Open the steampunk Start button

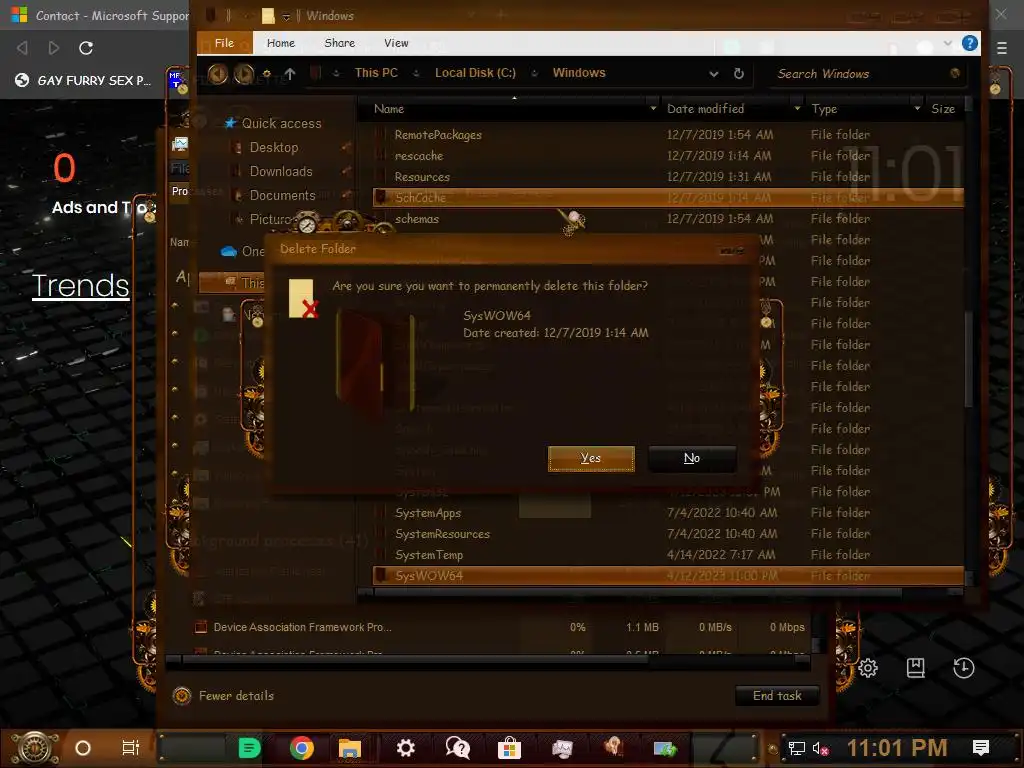34,748
